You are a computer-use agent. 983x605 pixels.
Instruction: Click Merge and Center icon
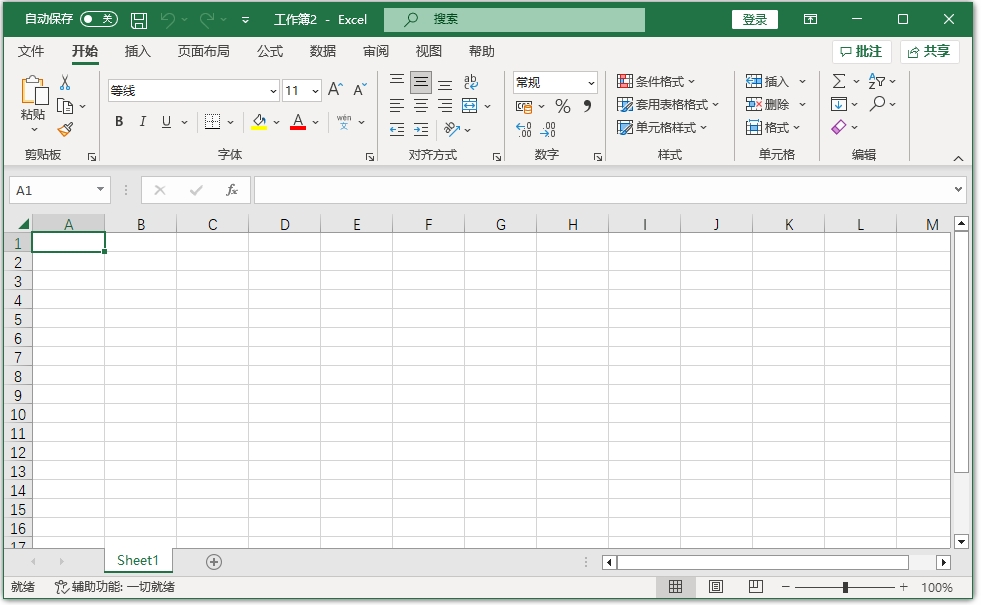[470, 105]
